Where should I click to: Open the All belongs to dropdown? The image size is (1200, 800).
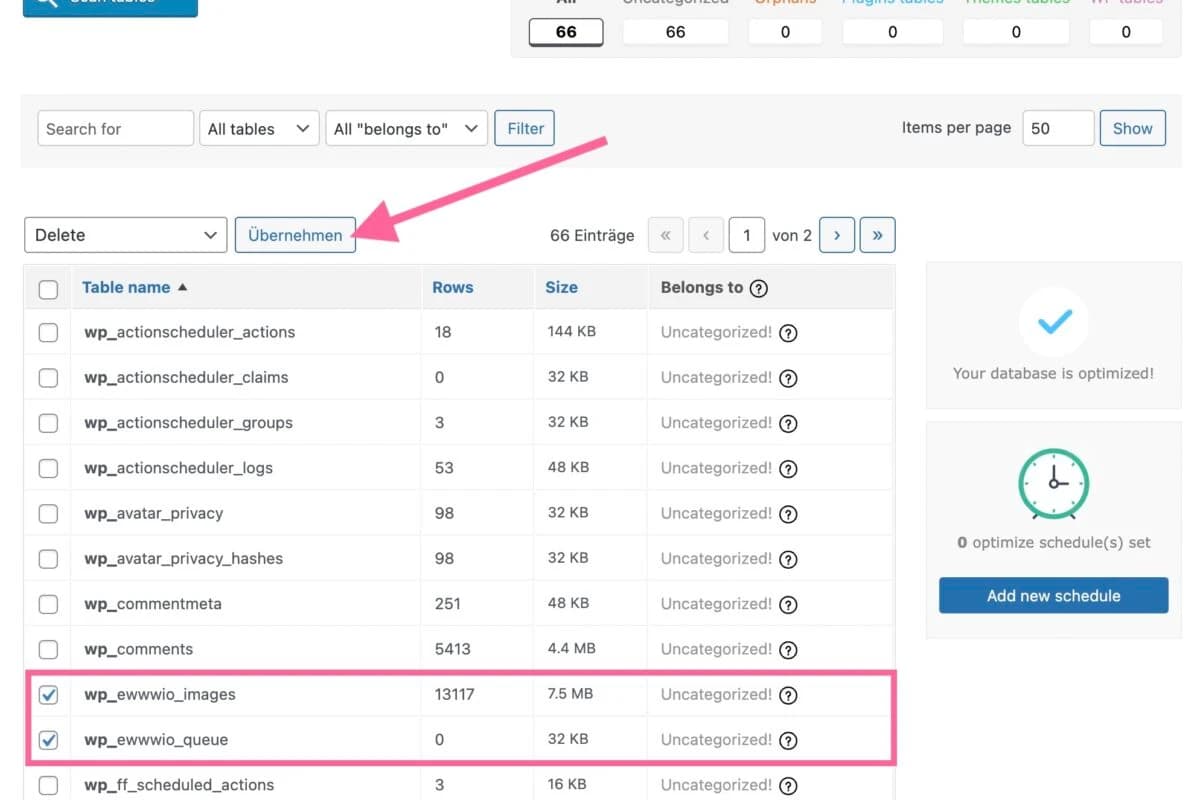pyautogui.click(x=406, y=128)
